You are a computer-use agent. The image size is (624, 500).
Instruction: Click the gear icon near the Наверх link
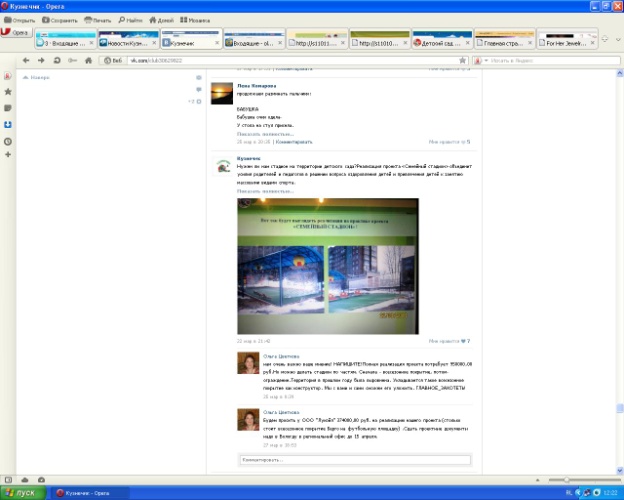[x=199, y=77]
